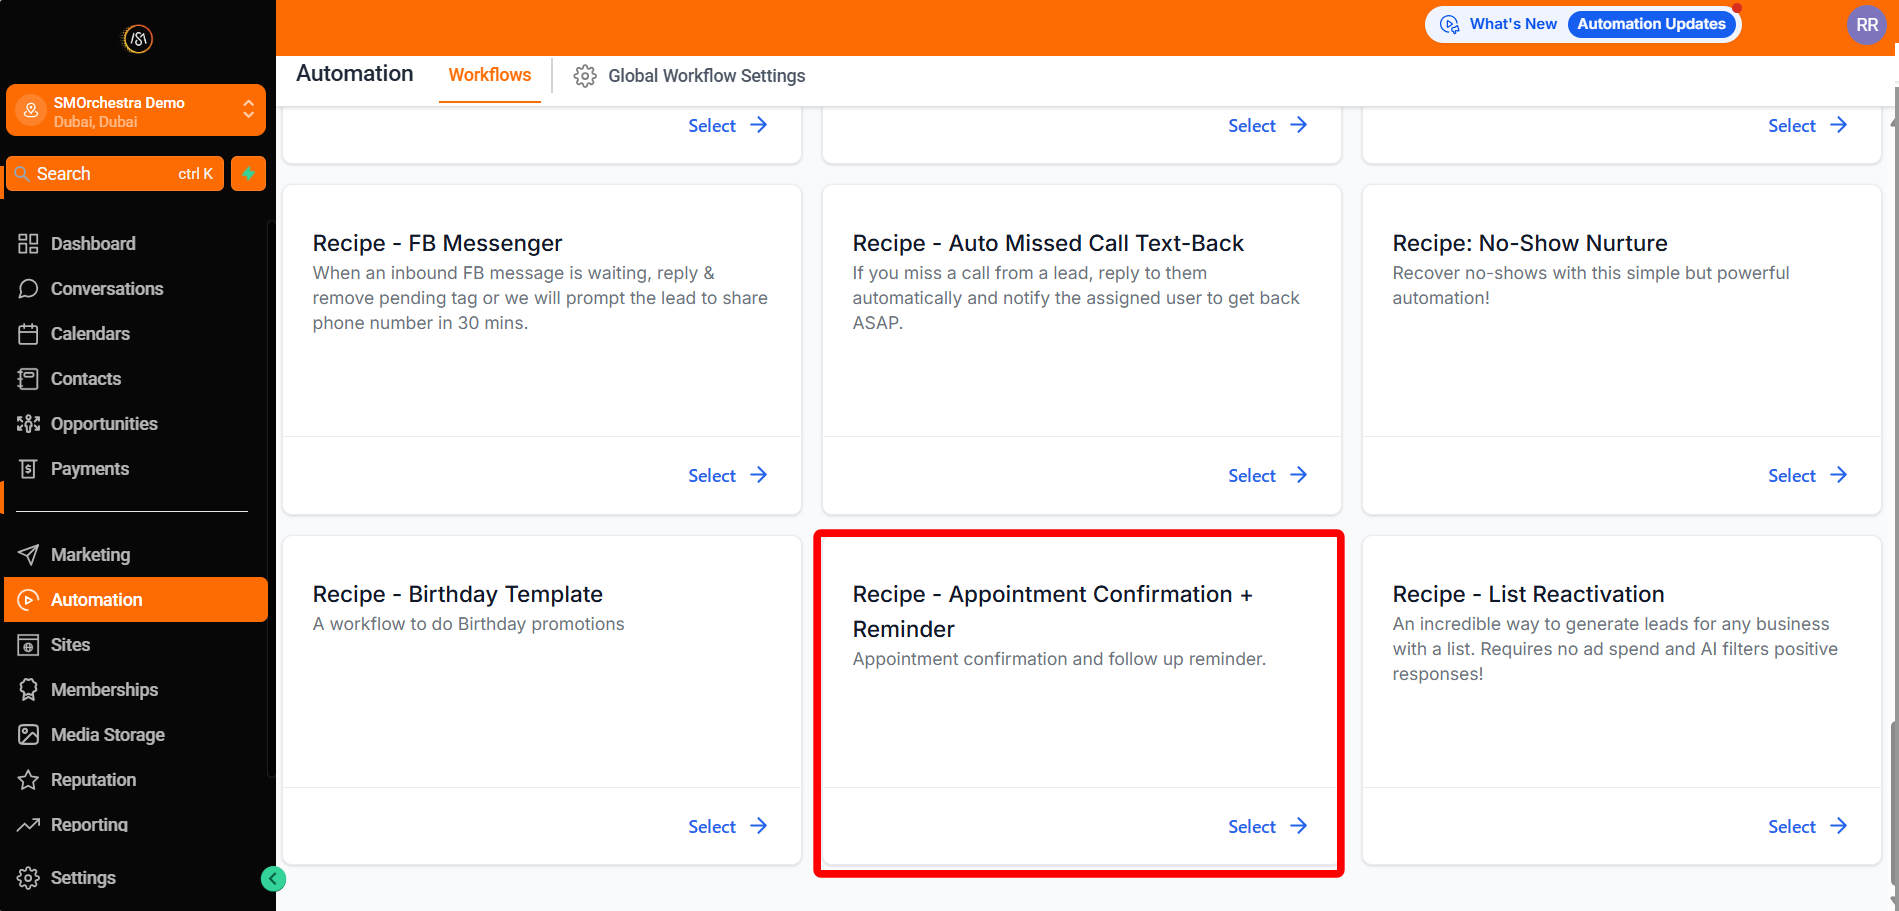Open Settings in the sidebar
This screenshot has height=911, width=1899.
coord(83,878)
